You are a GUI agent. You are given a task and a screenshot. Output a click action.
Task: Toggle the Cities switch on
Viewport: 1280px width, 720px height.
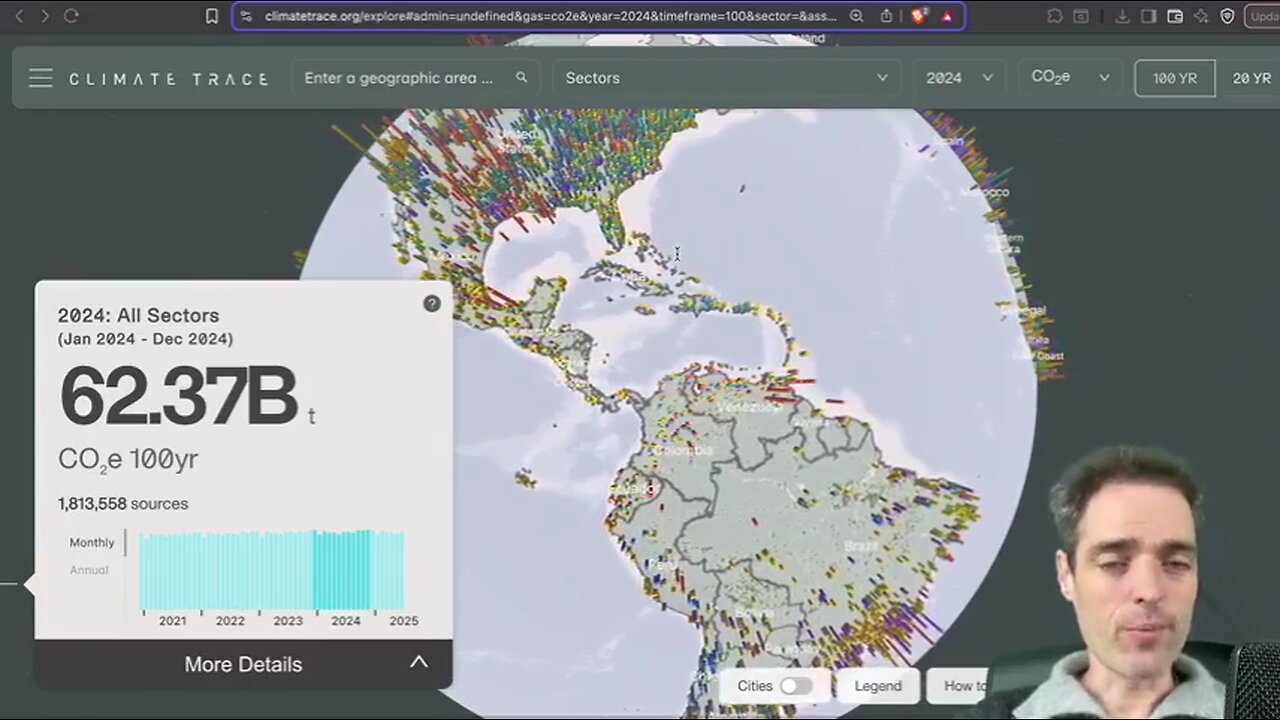(796, 686)
